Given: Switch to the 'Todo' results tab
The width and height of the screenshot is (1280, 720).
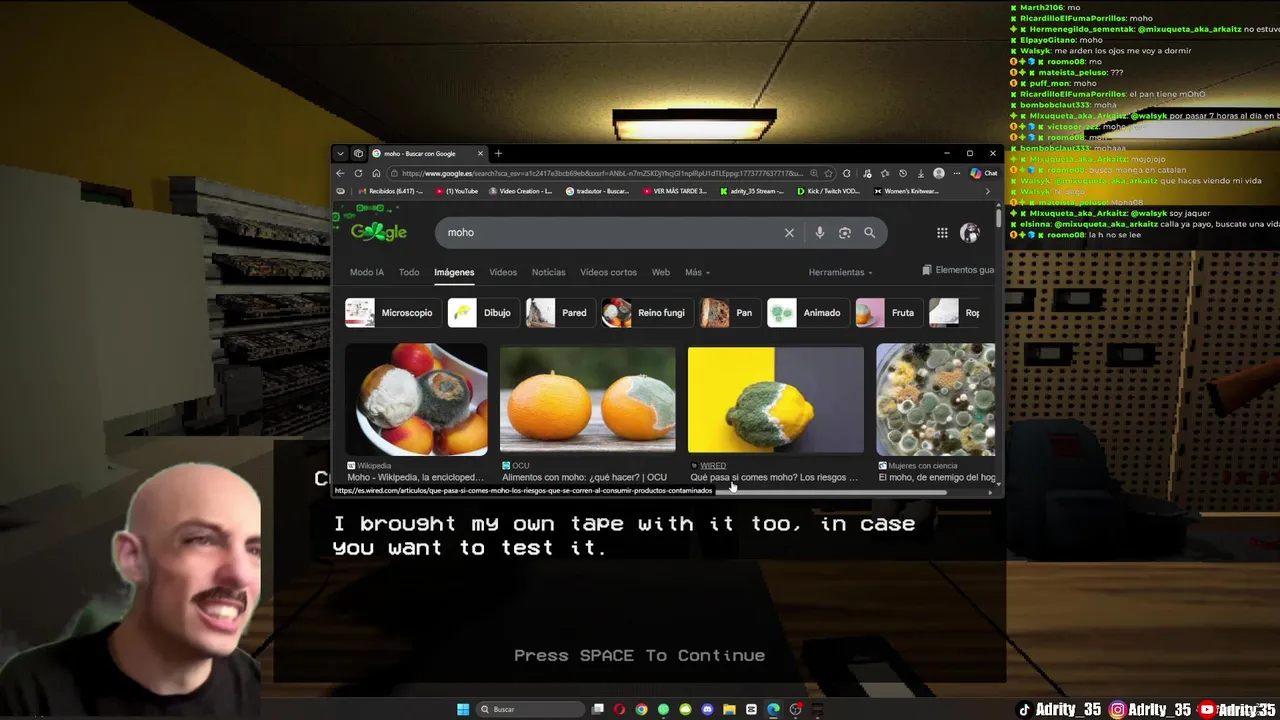Looking at the screenshot, I should tap(409, 272).
